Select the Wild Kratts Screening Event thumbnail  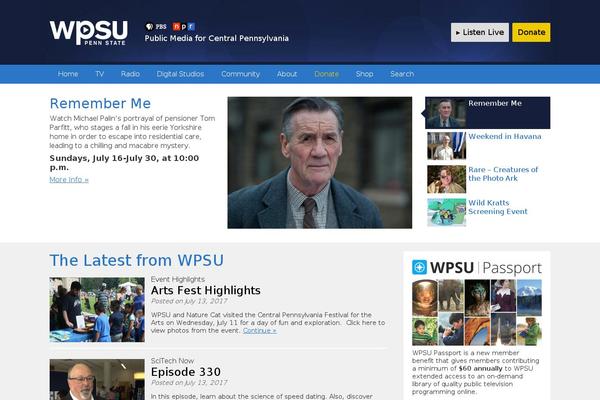pos(446,212)
